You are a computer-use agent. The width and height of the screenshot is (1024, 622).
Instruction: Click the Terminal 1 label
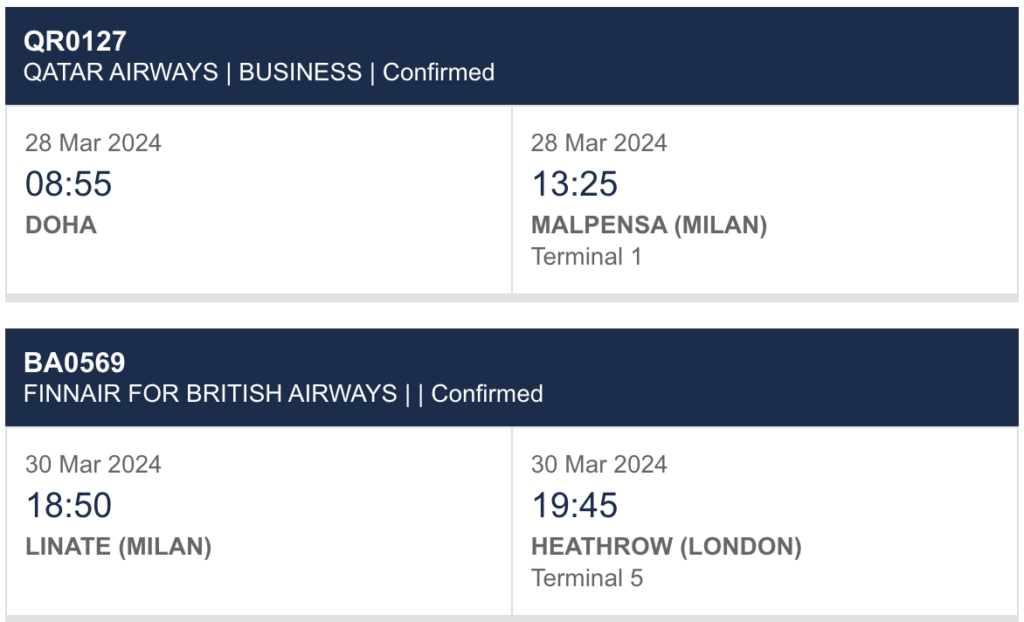(586, 257)
